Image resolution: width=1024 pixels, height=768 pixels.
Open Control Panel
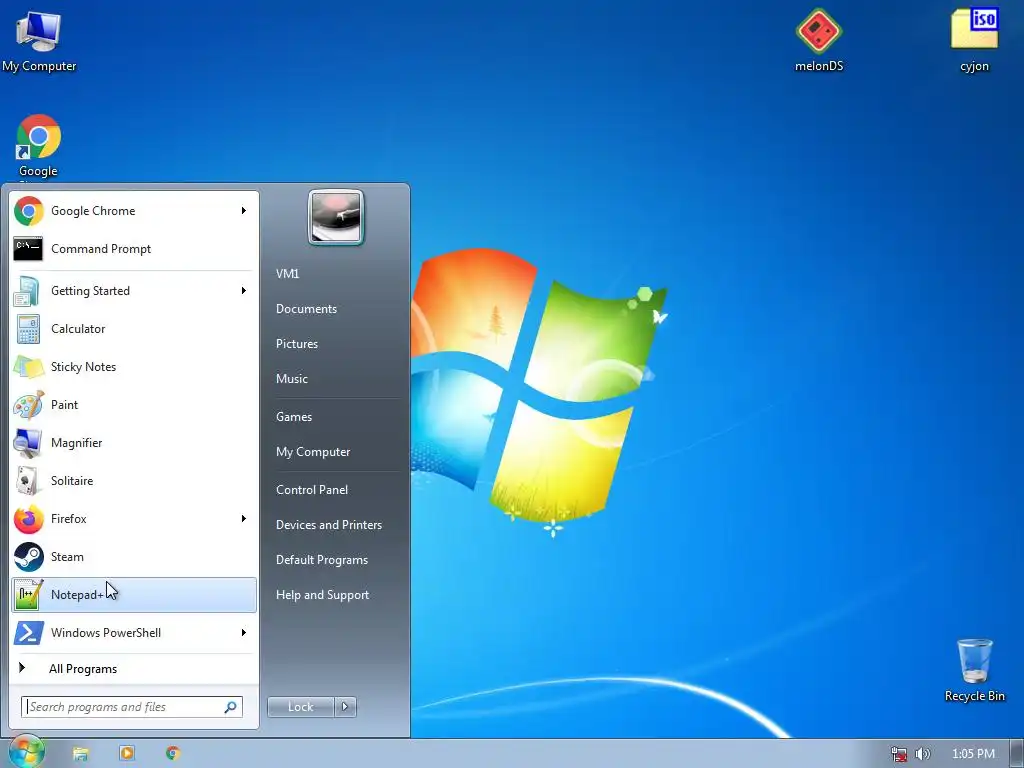335,490
